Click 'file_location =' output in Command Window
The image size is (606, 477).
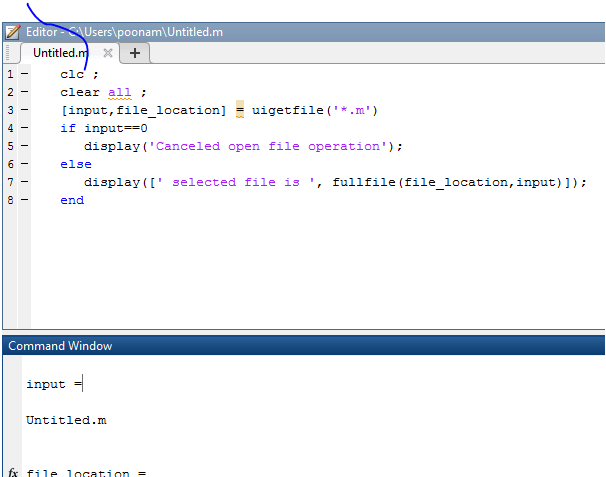[86, 473]
